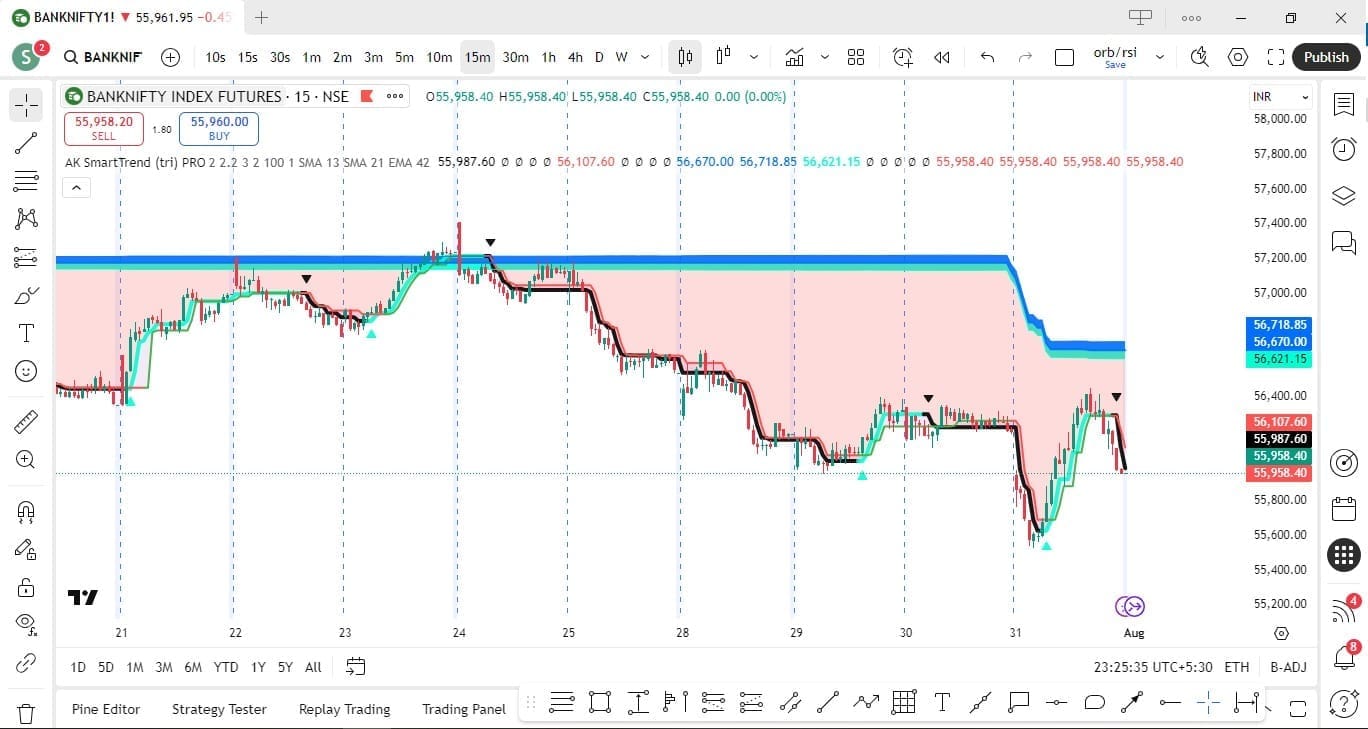Viewport: 1368px width, 729px height.
Task: Select the brush drawing tool
Action: (26, 295)
